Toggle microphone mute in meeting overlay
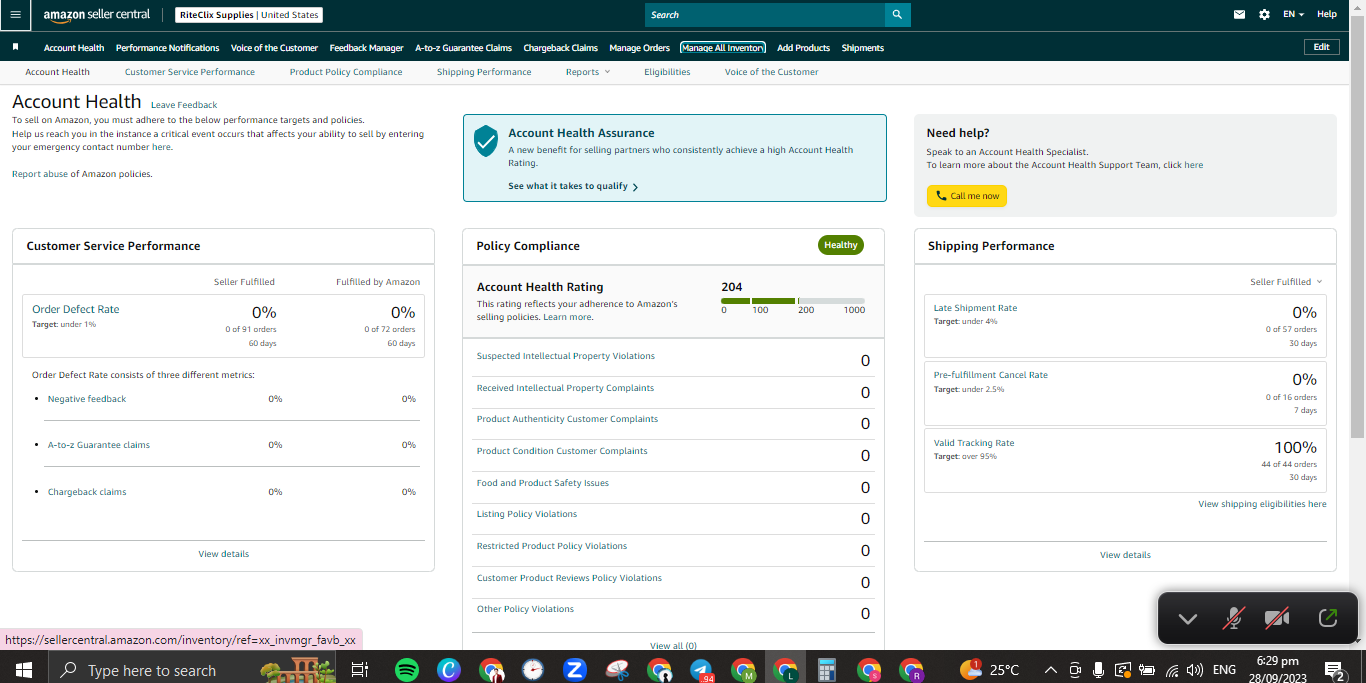 pos(1234,618)
